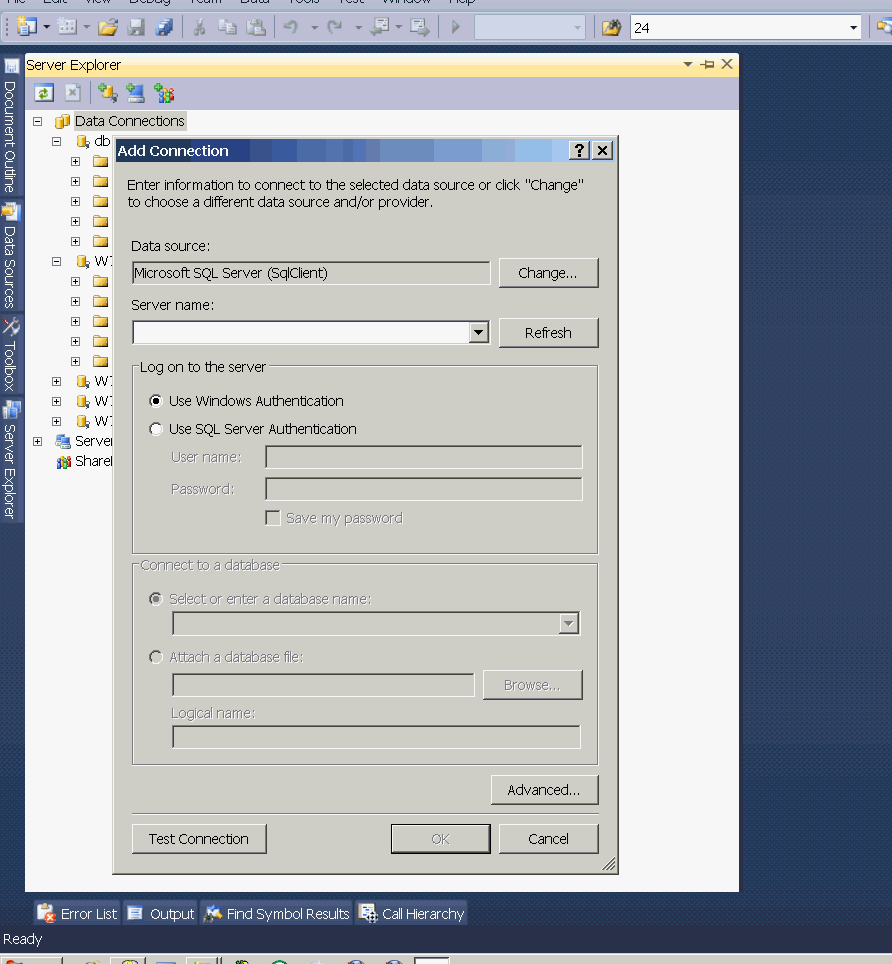Viewport: 892px width, 964px height.
Task: Open the Data Sources side tab
Action: pos(10,256)
